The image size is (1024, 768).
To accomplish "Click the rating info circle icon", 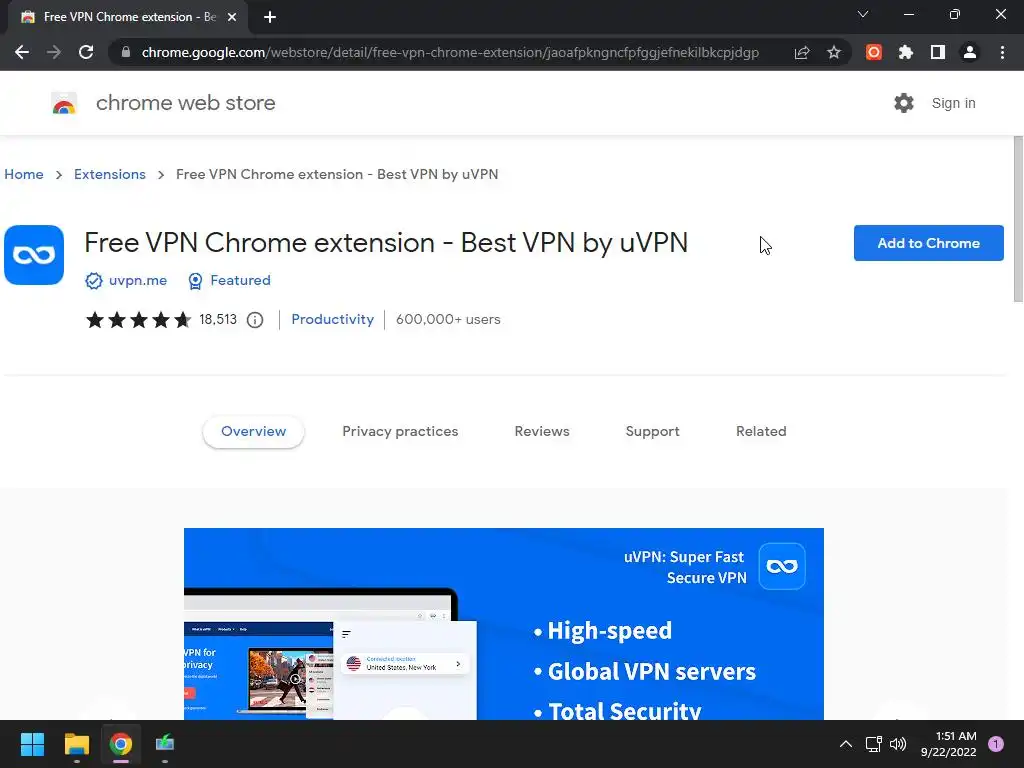I will click(x=255, y=320).
